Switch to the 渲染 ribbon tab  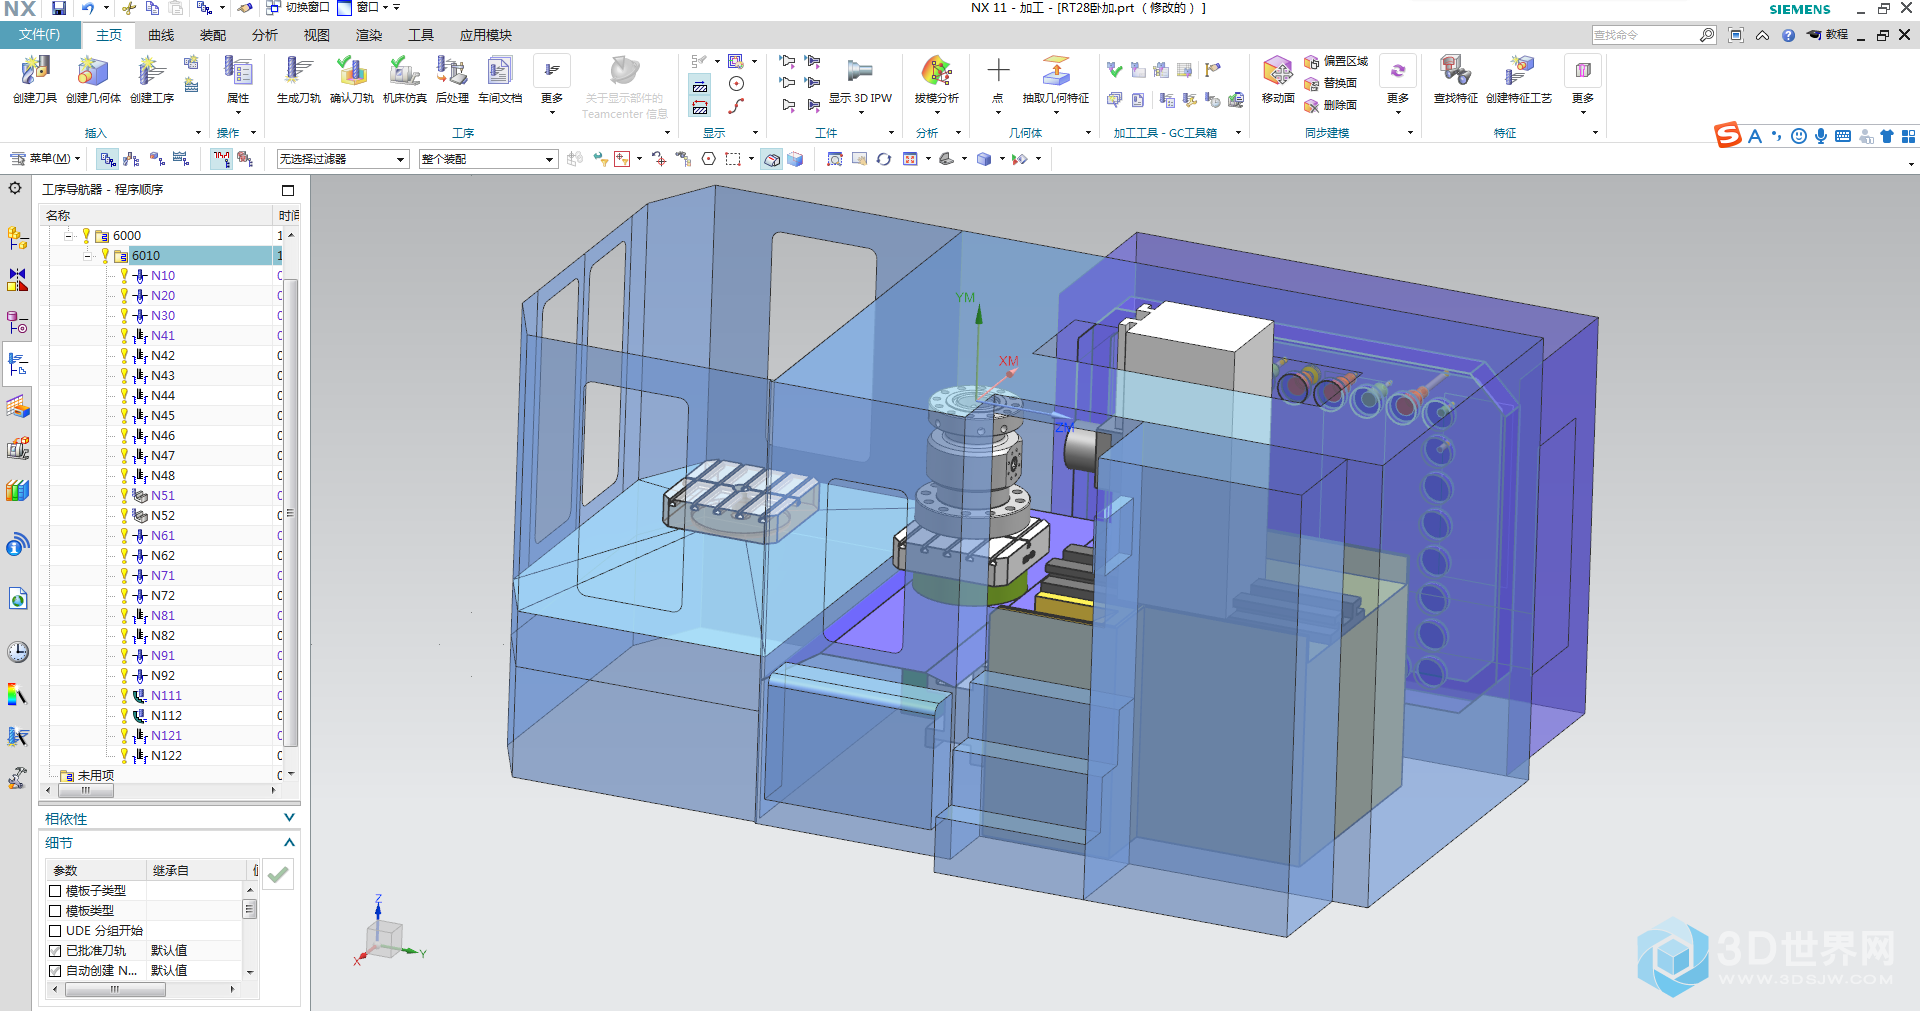[x=369, y=35]
